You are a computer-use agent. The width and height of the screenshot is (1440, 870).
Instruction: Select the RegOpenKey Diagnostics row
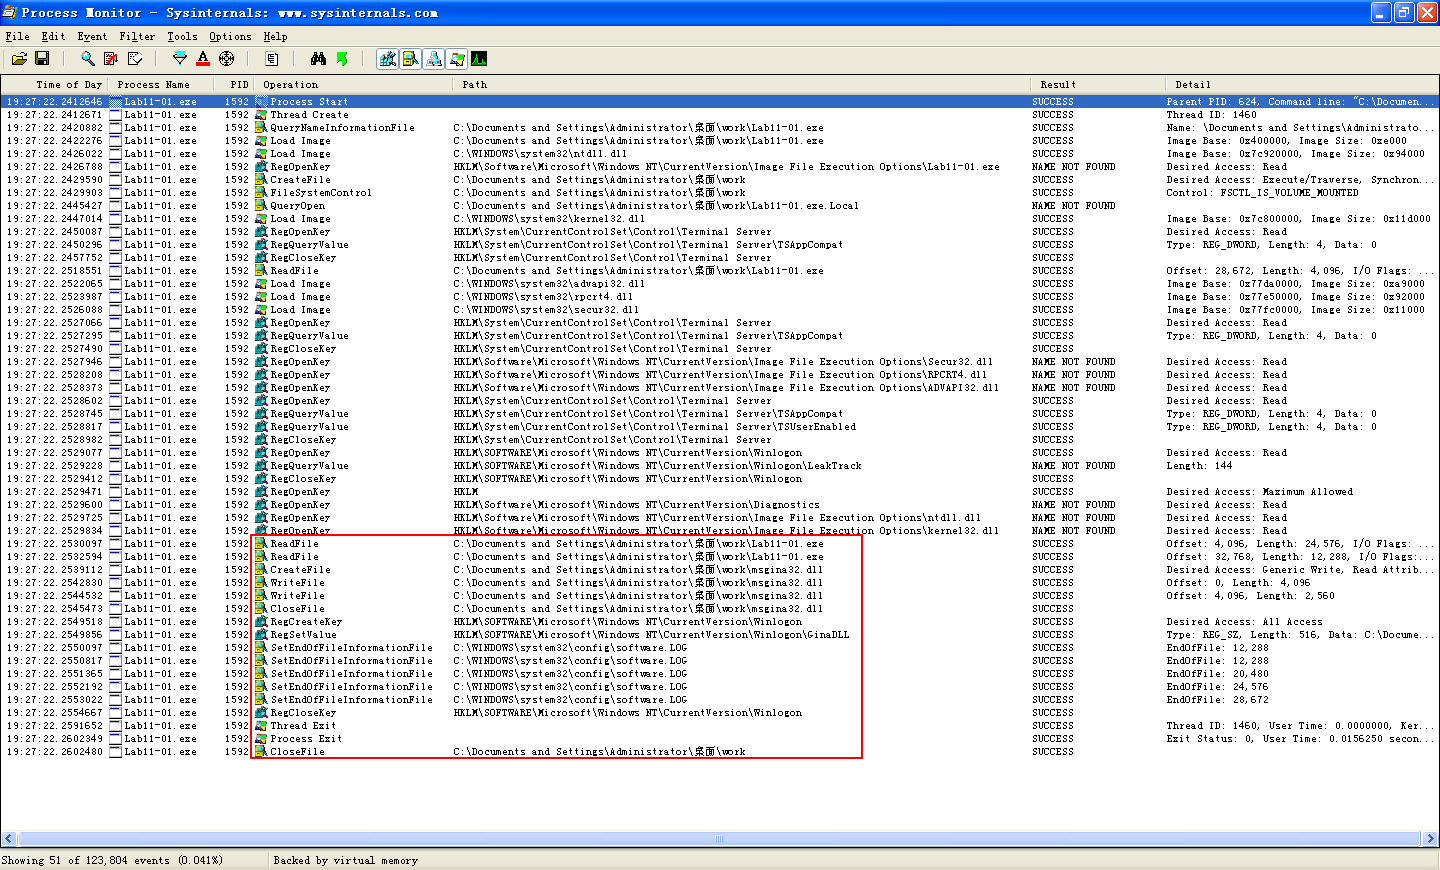(720, 505)
